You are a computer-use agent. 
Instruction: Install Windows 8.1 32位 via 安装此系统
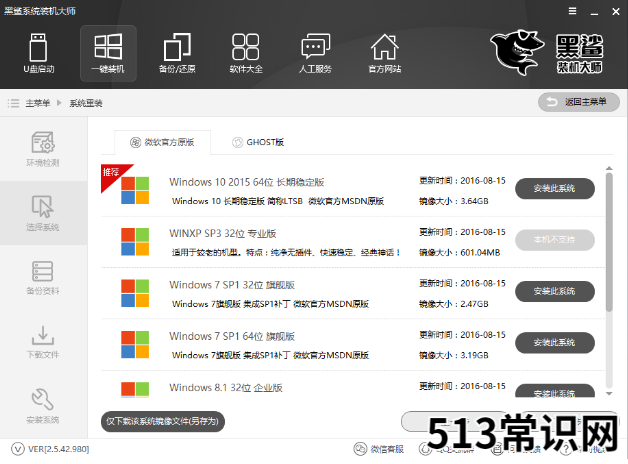click(555, 391)
